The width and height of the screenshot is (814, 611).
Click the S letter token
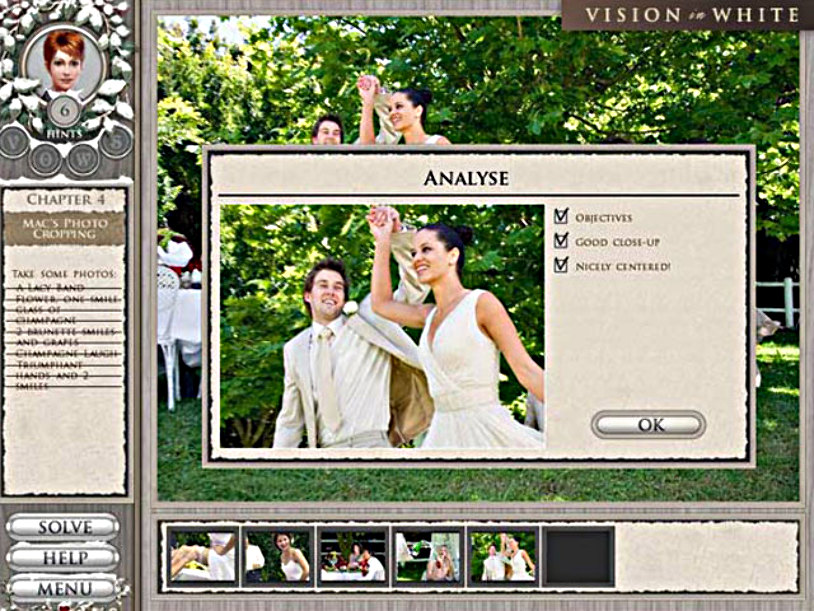(x=116, y=142)
